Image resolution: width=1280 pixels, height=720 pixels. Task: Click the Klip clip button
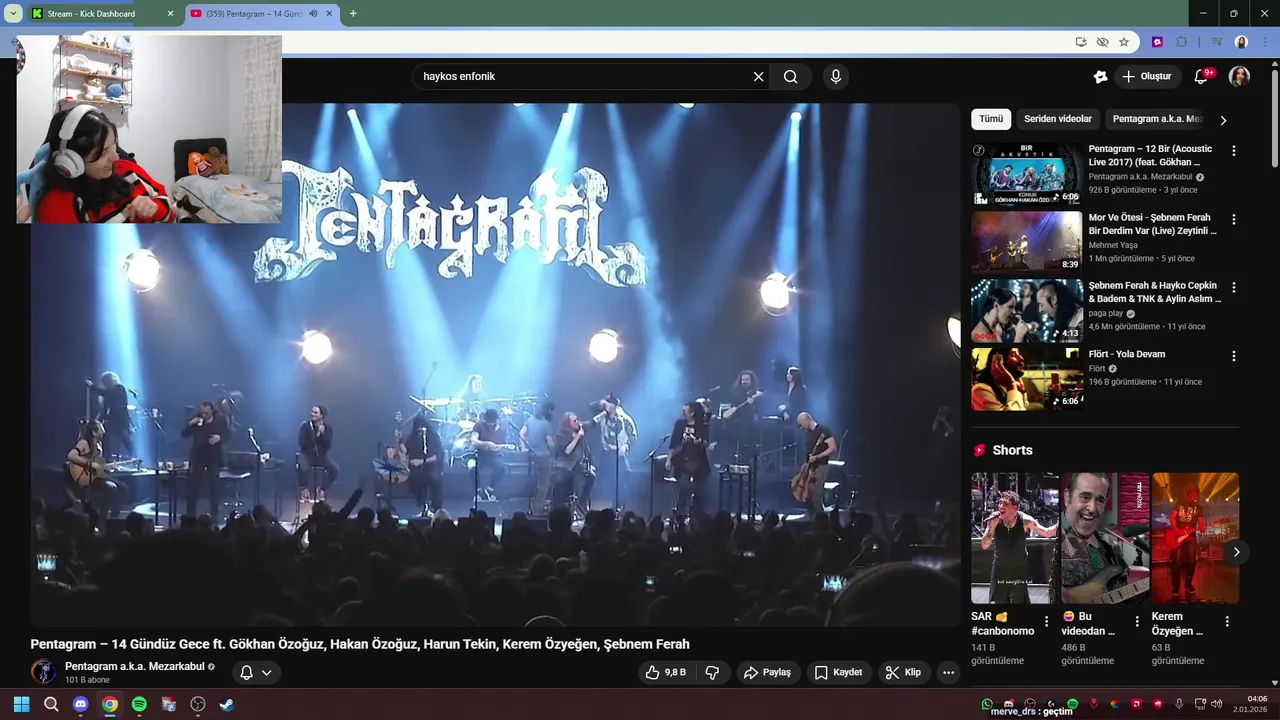pos(903,672)
